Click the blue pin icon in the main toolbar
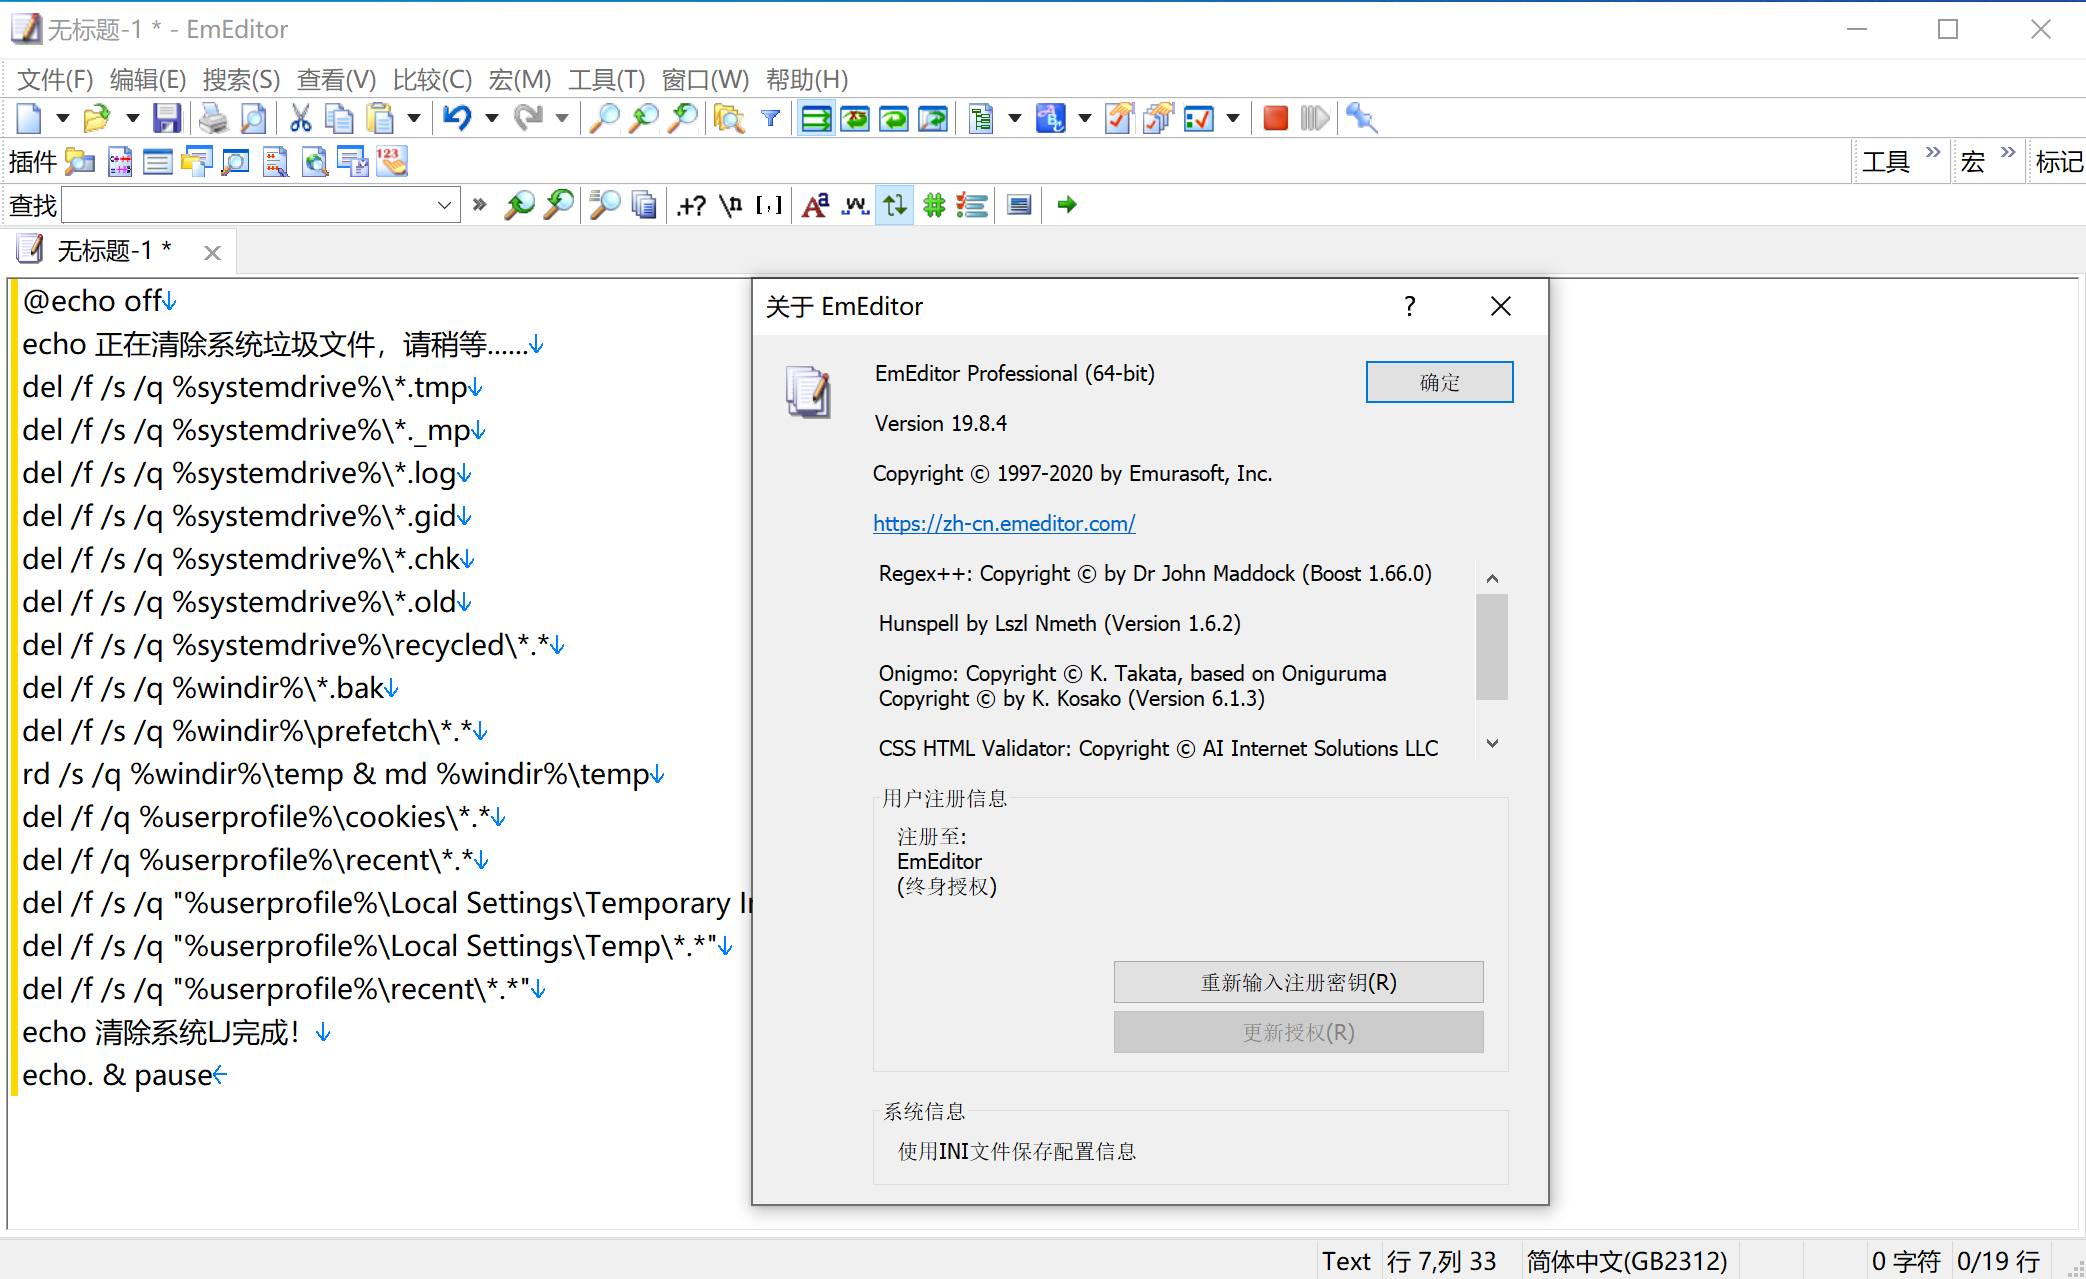 (1361, 119)
